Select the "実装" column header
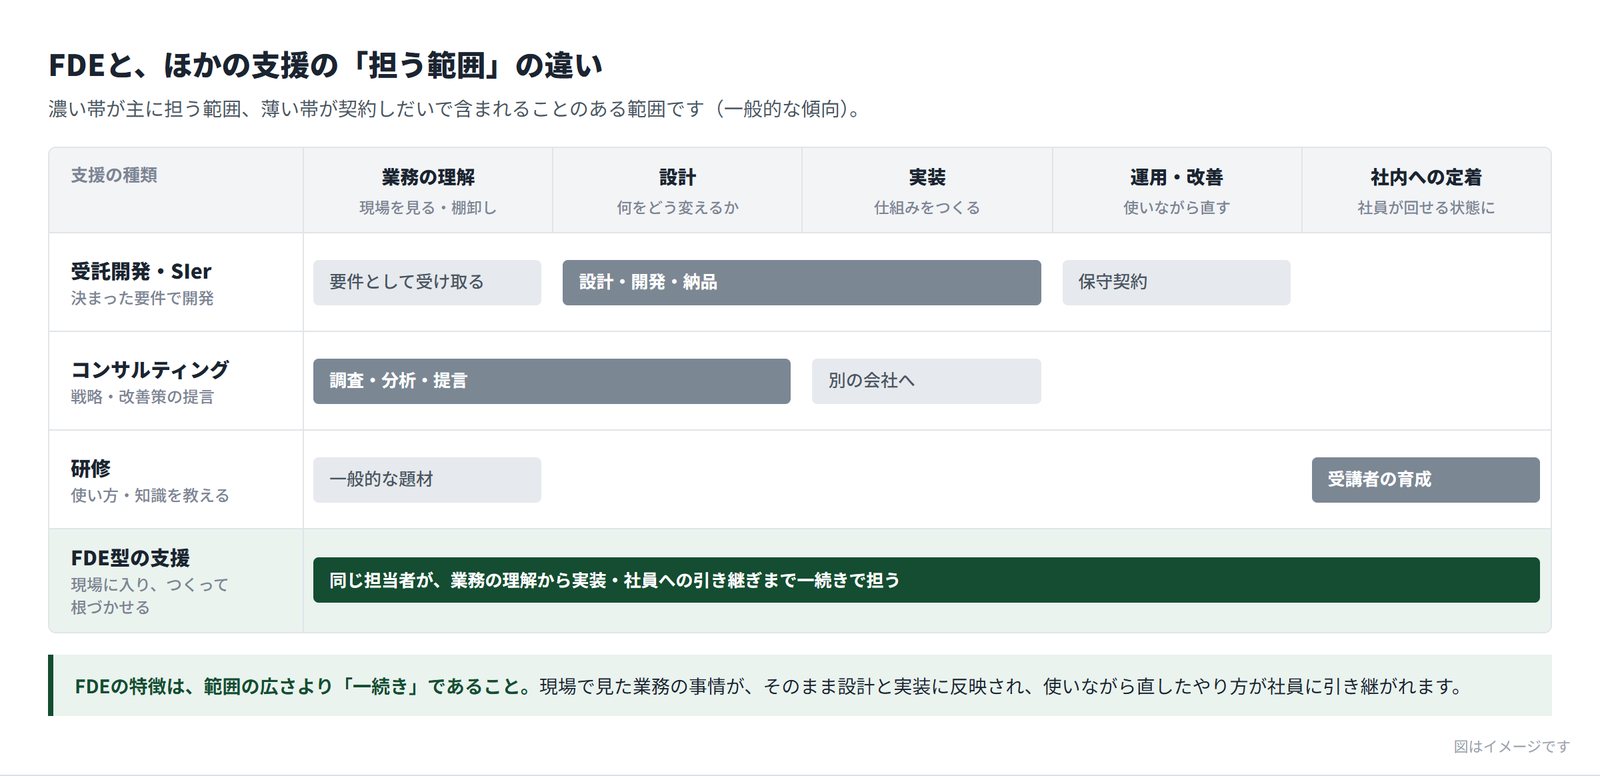The image size is (1600, 776). (927, 177)
